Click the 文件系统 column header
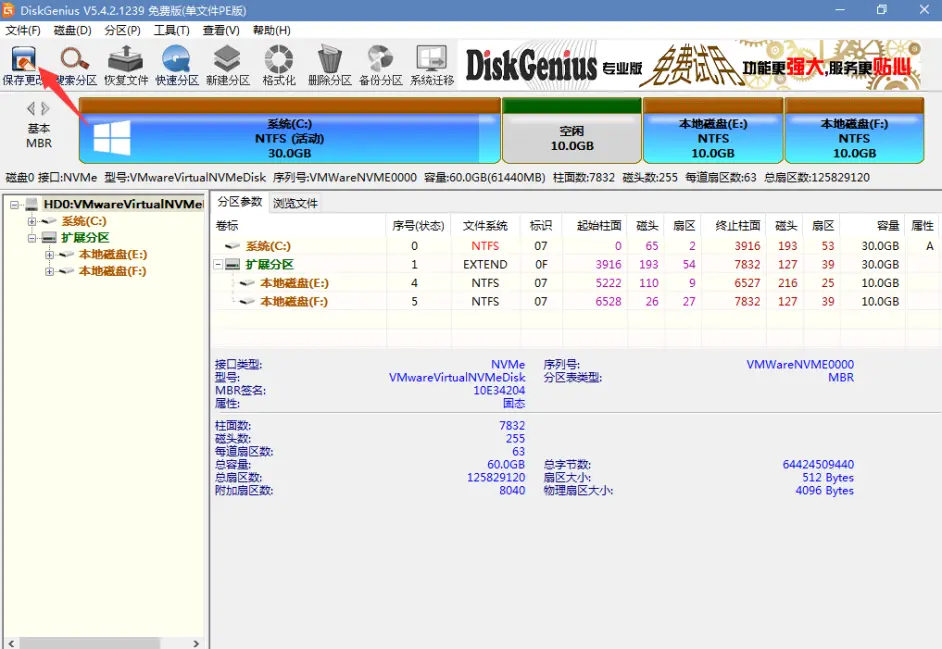This screenshot has width=942, height=649. 485,226
